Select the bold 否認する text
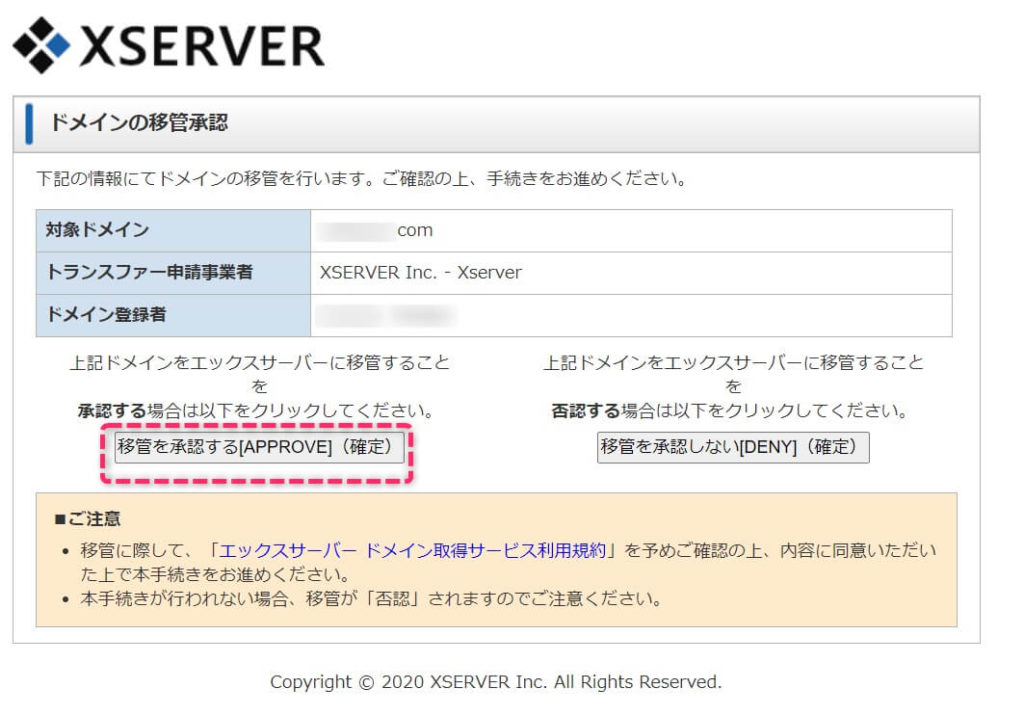 585,411
